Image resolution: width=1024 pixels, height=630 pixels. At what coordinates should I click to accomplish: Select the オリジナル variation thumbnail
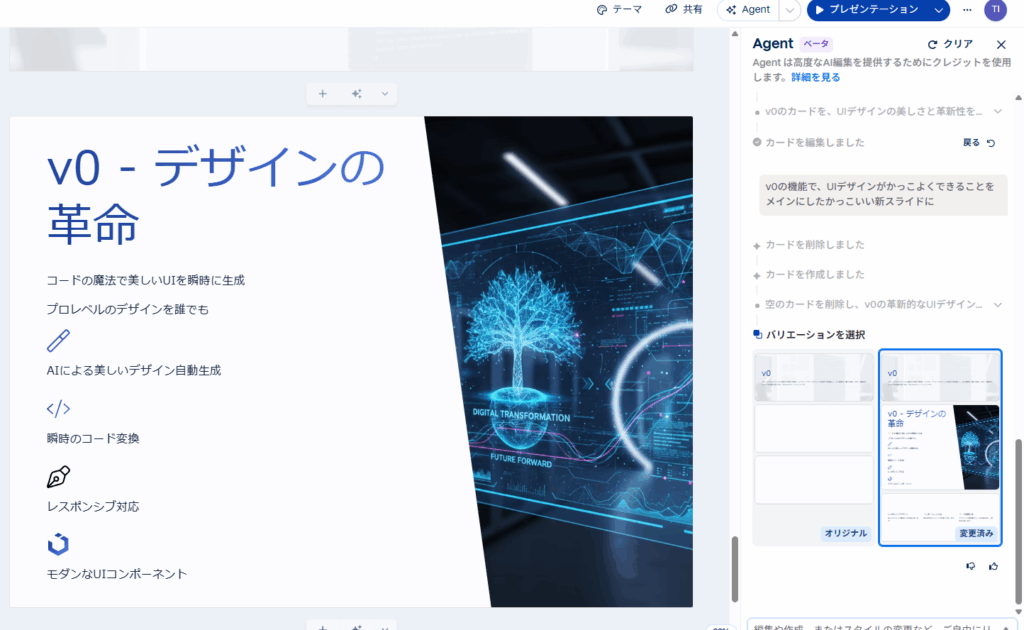(814, 447)
